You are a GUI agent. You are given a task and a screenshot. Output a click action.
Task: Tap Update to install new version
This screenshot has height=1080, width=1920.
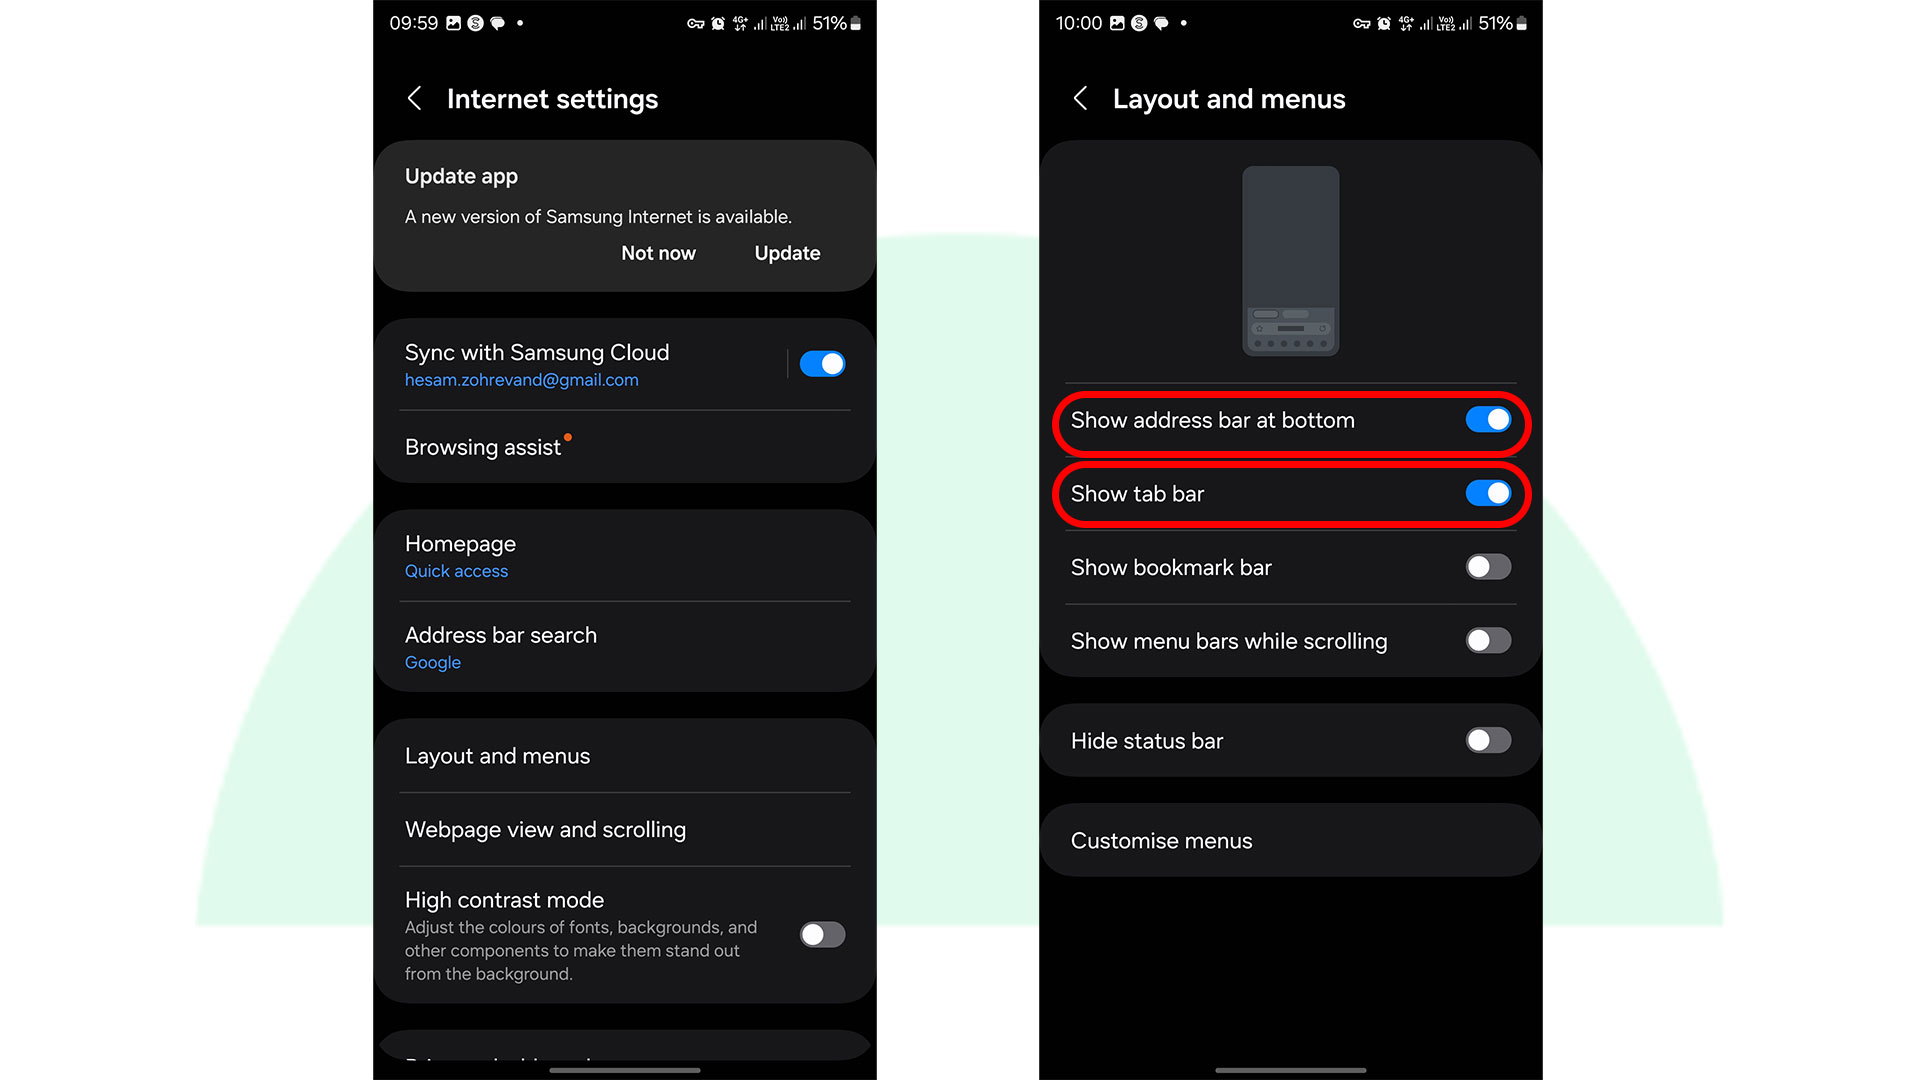[x=787, y=253]
